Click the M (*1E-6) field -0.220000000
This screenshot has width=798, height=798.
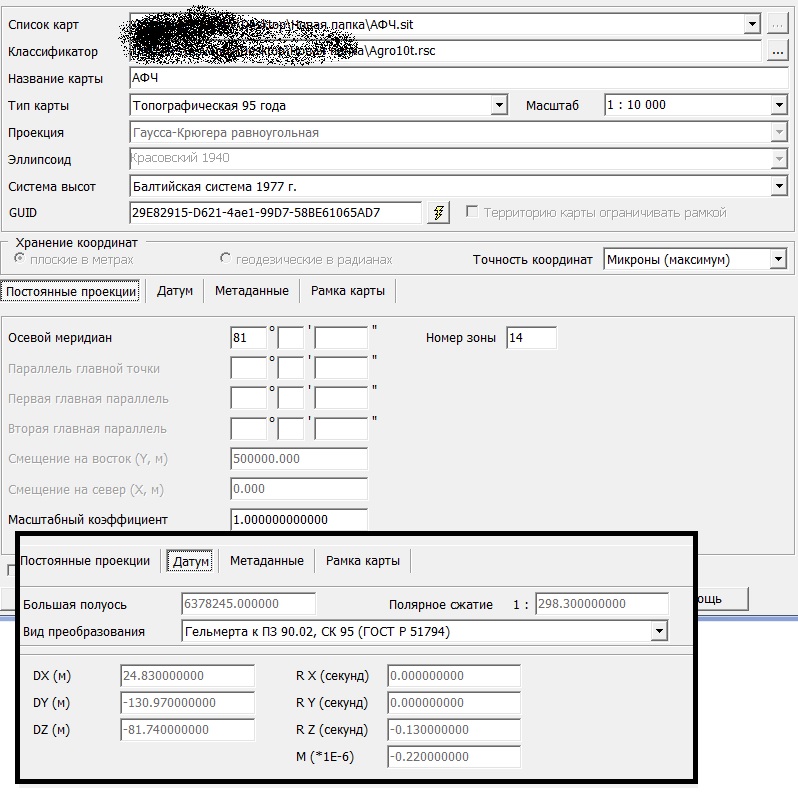tap(454, 756)
